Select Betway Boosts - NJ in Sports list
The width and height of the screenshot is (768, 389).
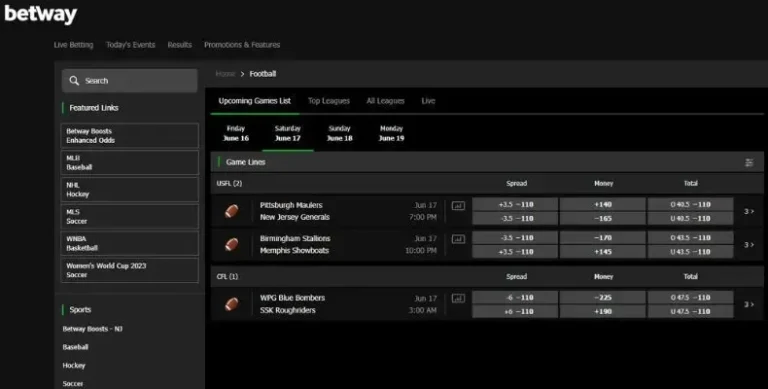click(93, 329)
